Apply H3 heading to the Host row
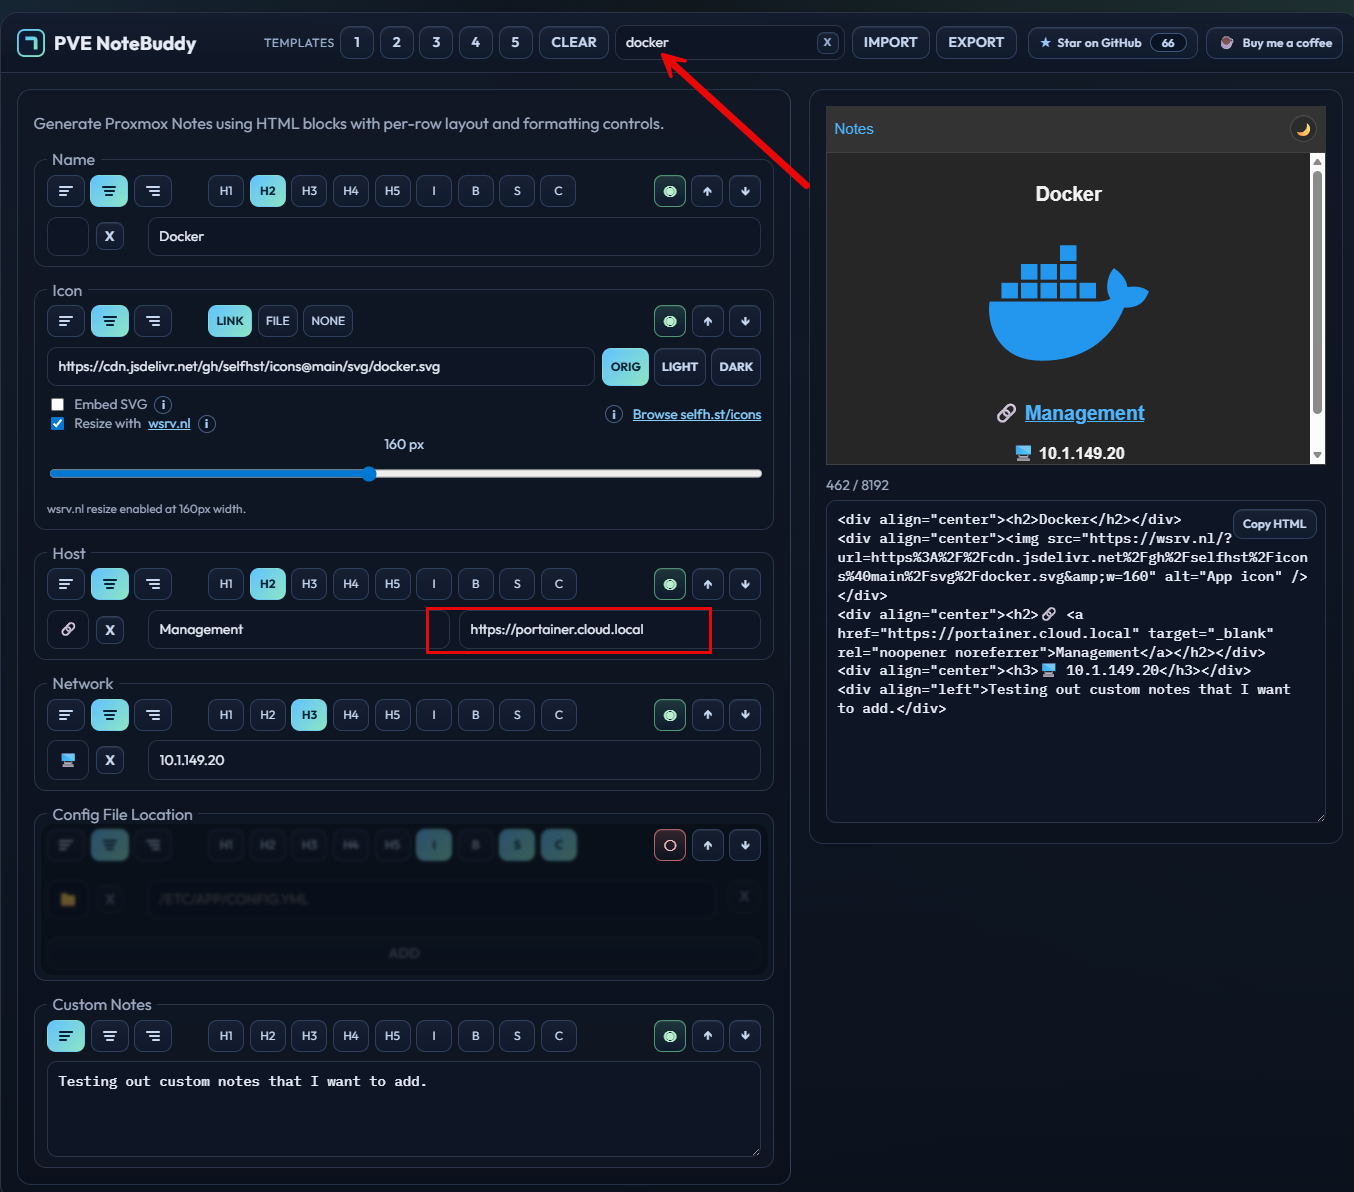The height and width of the screenshot is (1192, 1354). pyautogui.click(x=309, y=583)
